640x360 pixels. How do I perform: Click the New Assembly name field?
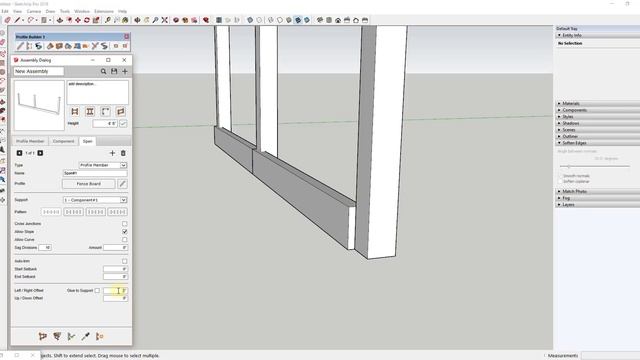pos(39,71)
